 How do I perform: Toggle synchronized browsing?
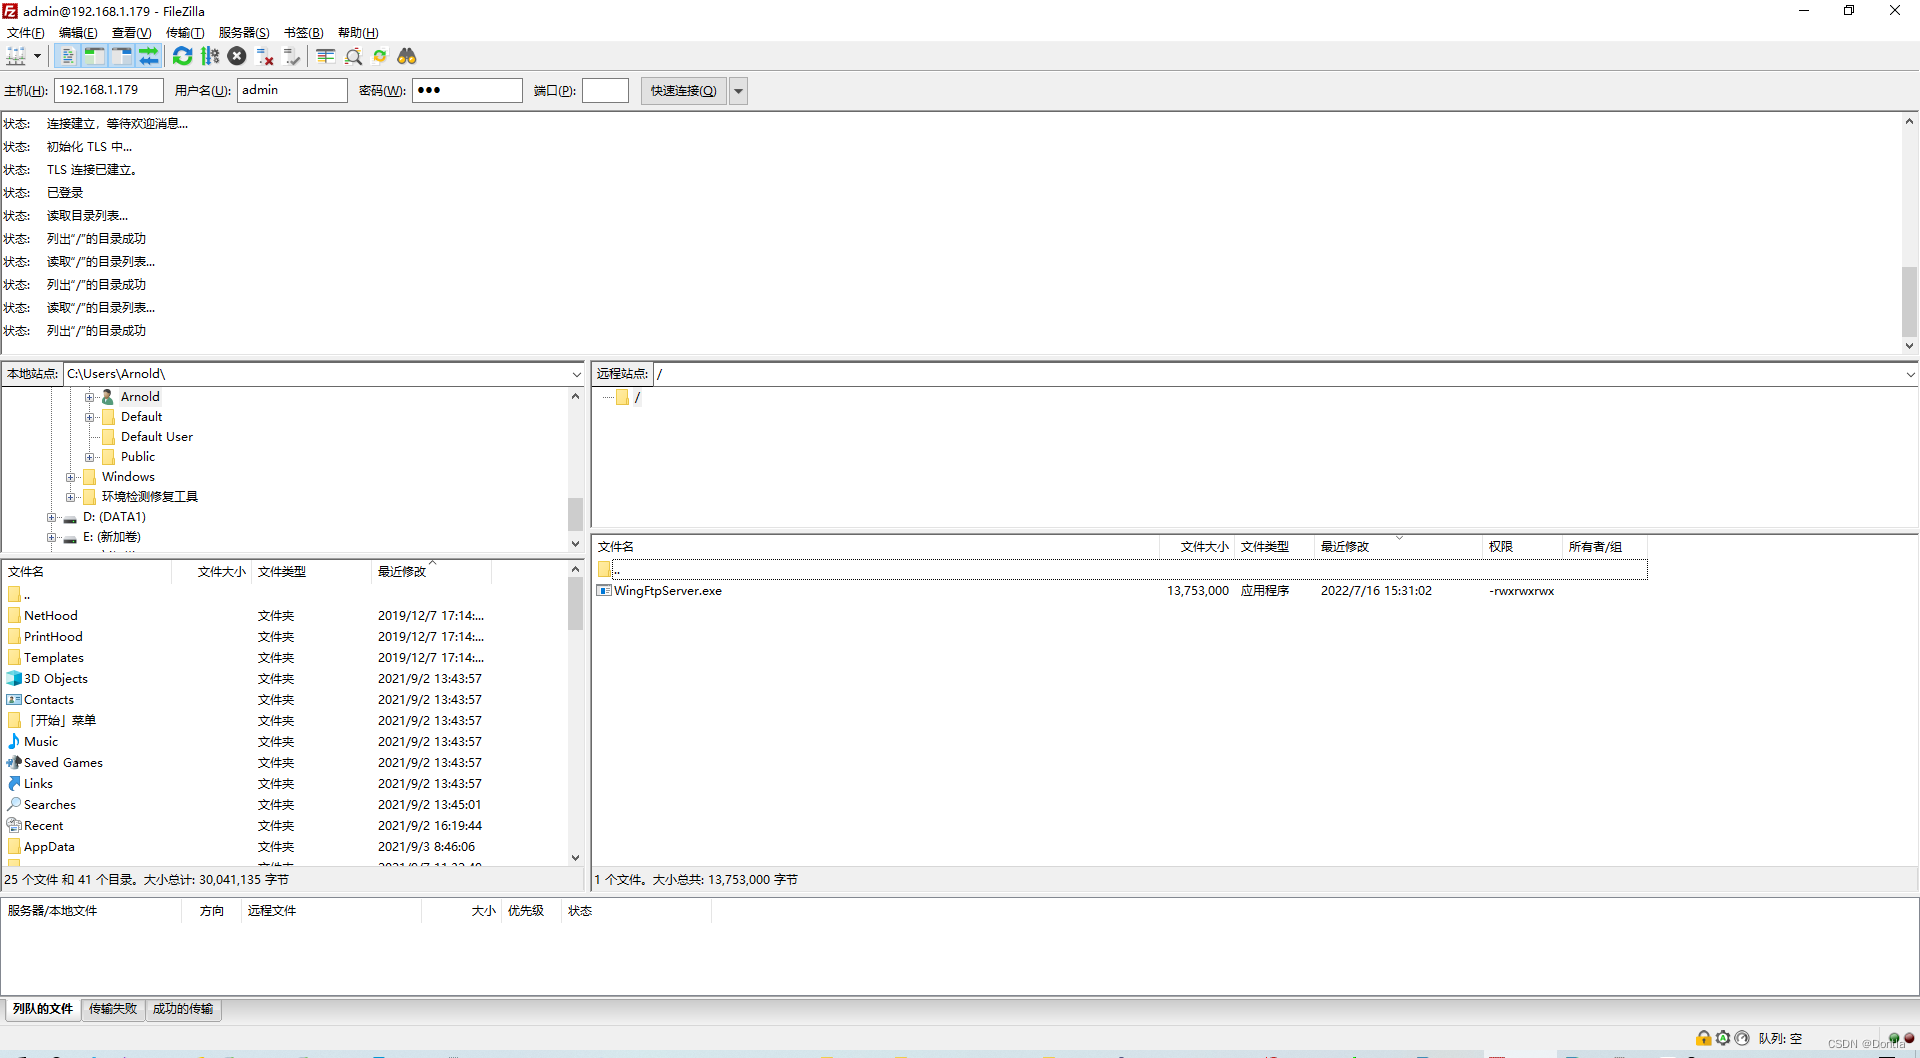pos(380,56)
